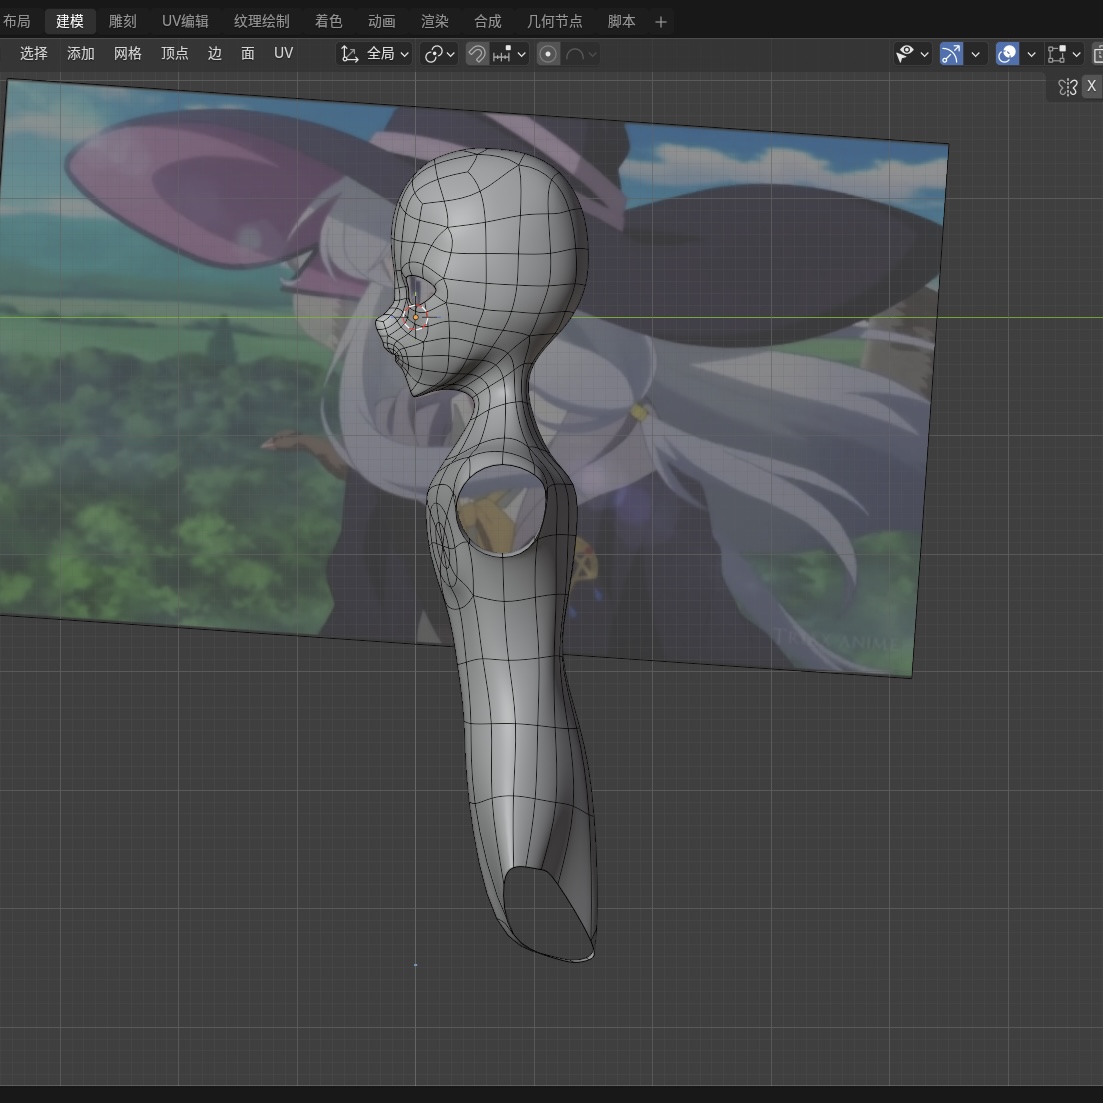
Task: Click the 3D cursor on the model
Action: (416, 317)
